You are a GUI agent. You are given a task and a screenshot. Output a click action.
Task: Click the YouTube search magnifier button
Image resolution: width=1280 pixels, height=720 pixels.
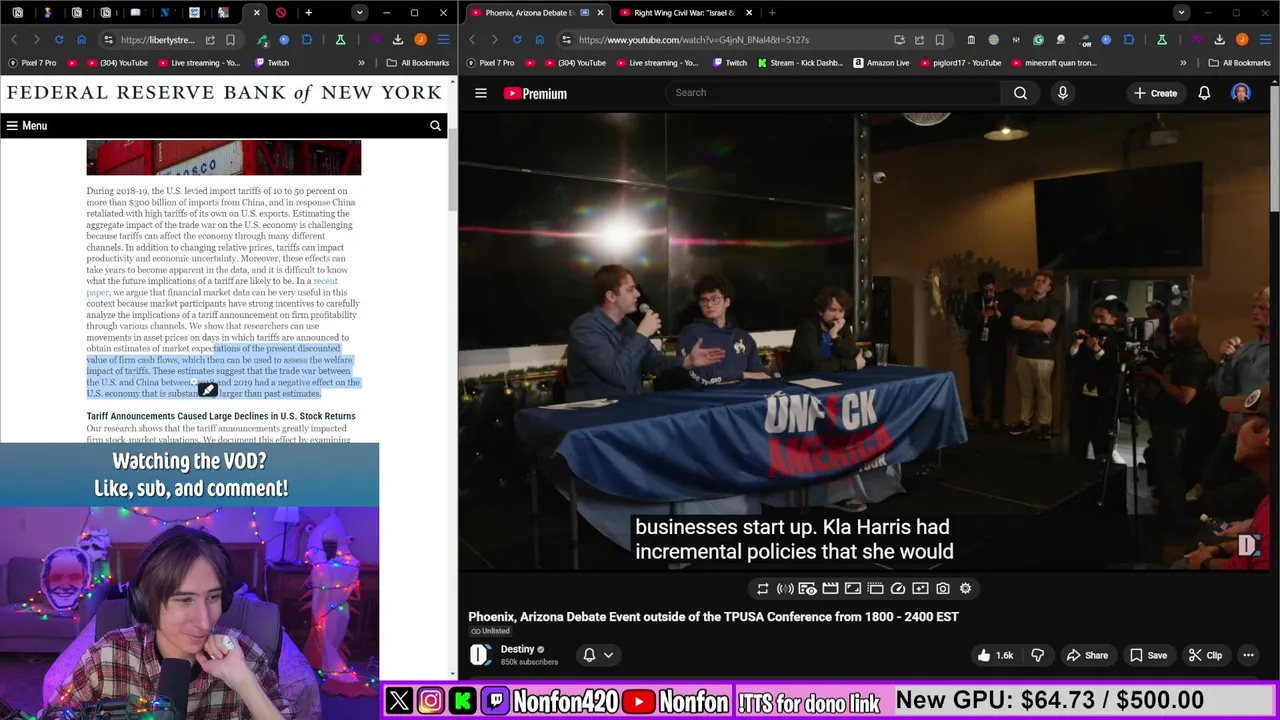1020,93
